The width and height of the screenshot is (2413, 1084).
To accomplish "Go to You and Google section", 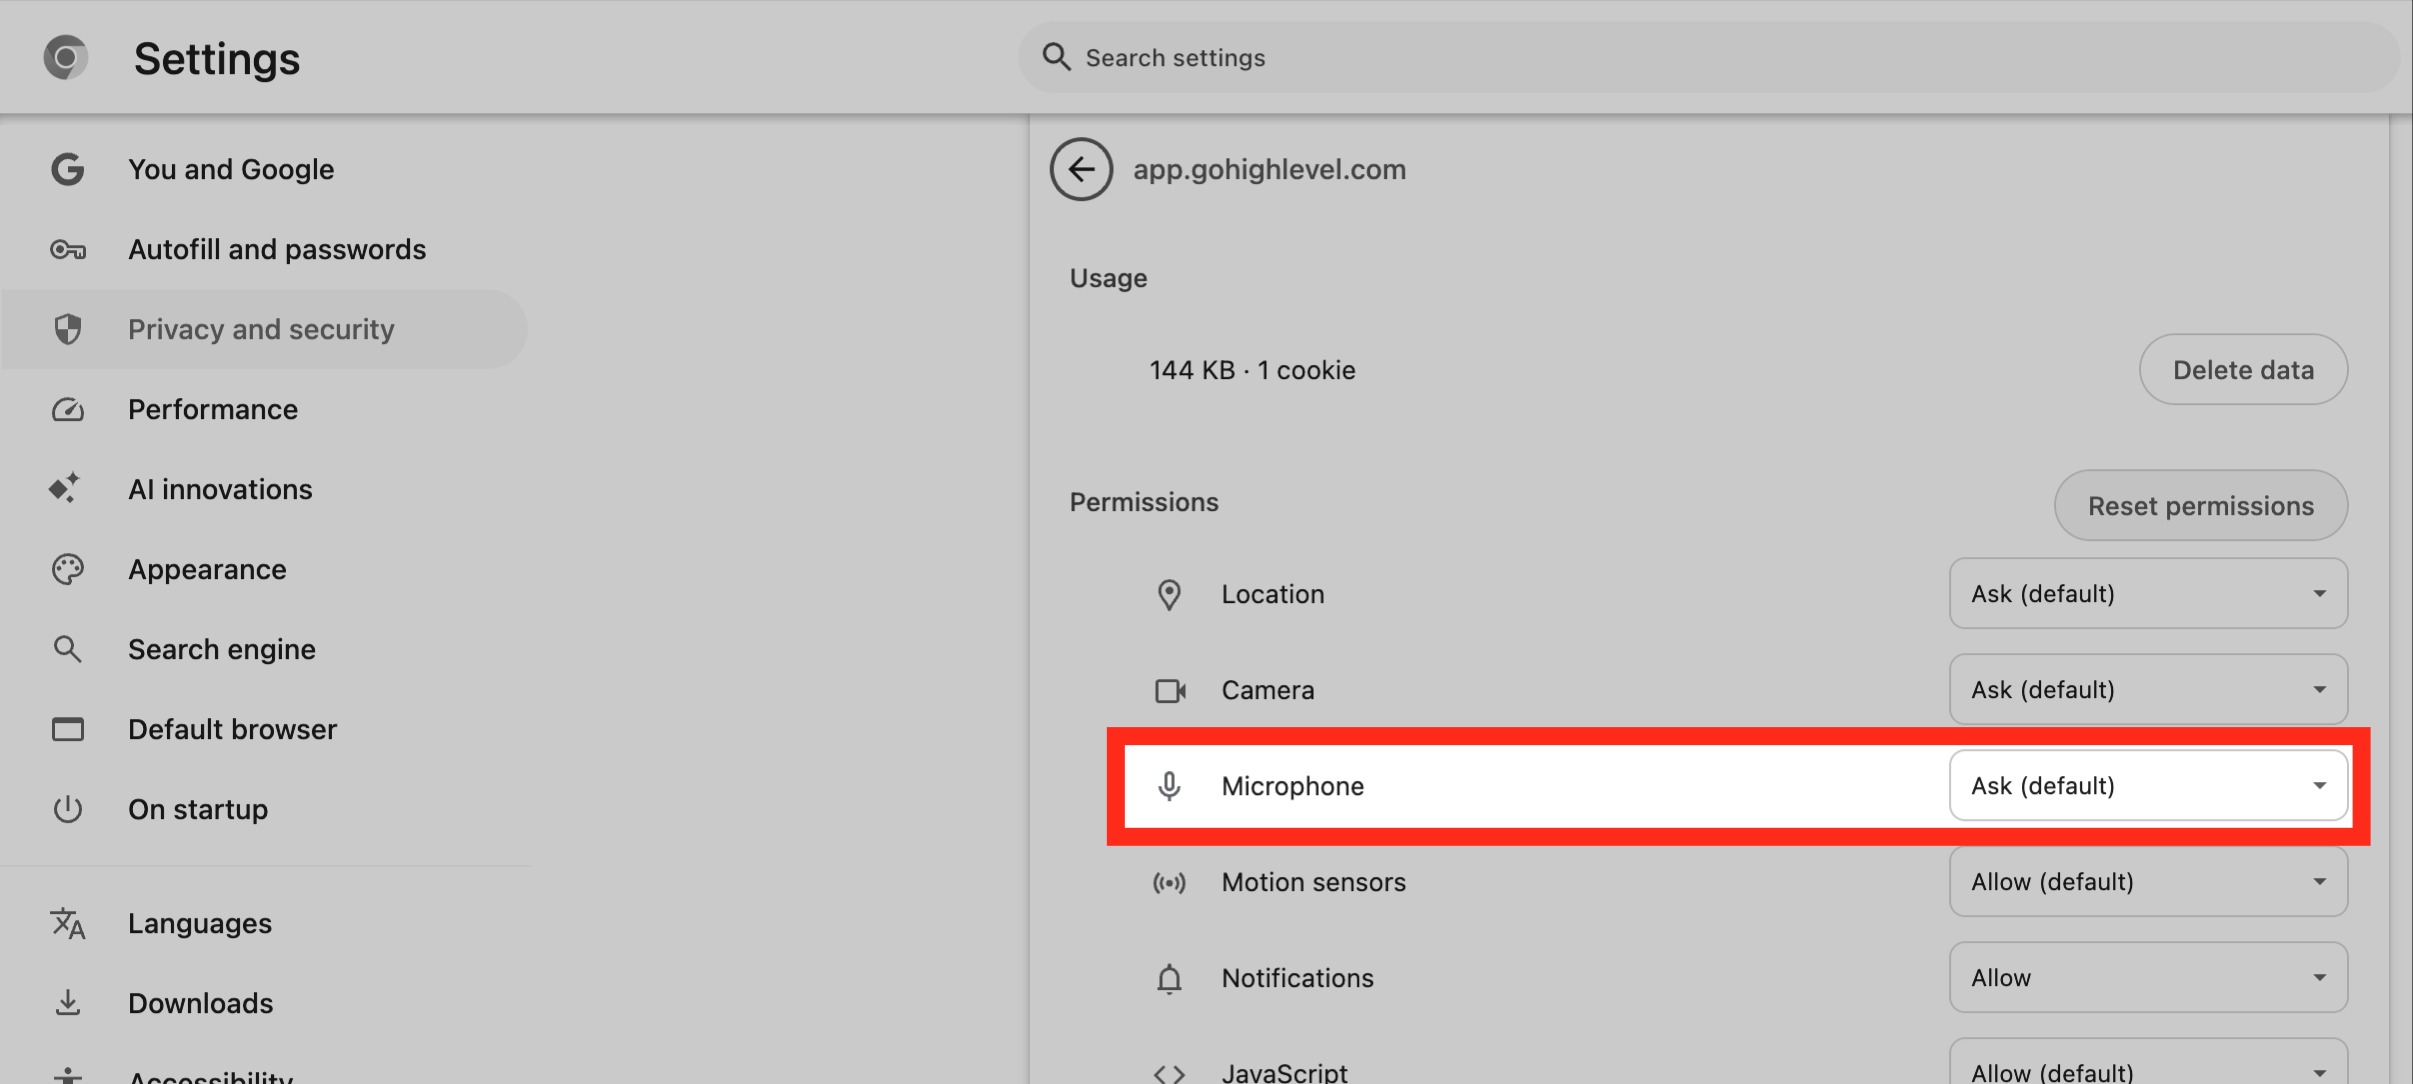I will point(231,168).
